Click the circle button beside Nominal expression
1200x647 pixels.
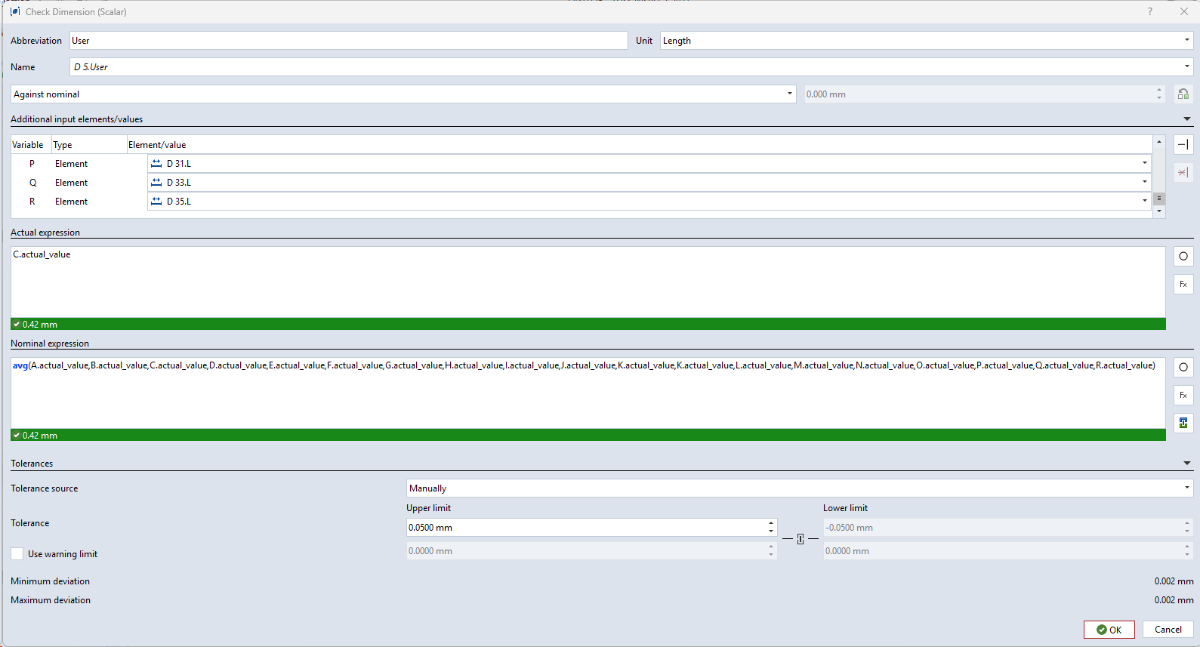[x=1183, y=368]
